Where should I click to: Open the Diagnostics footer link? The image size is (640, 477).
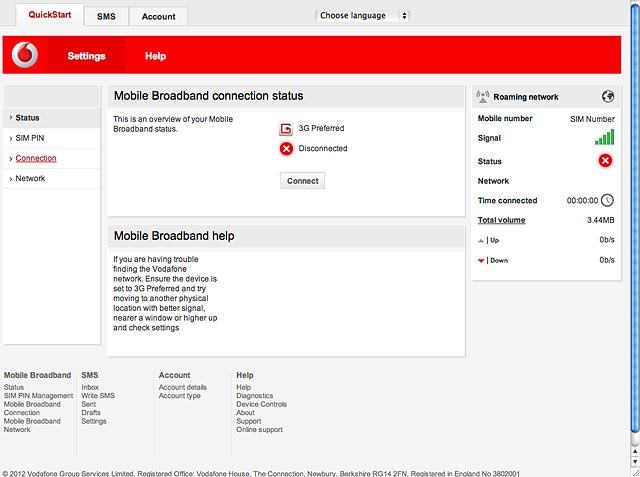pyautogui.click(x=254, y=396)
